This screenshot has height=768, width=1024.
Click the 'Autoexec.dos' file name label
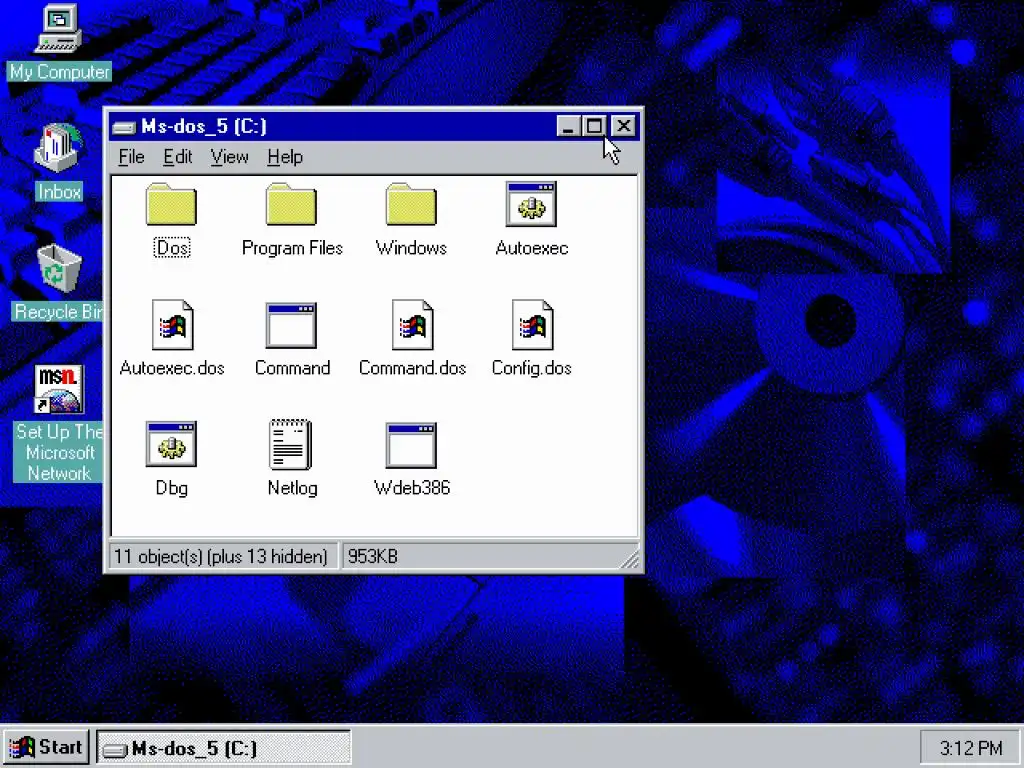point(172,368)
